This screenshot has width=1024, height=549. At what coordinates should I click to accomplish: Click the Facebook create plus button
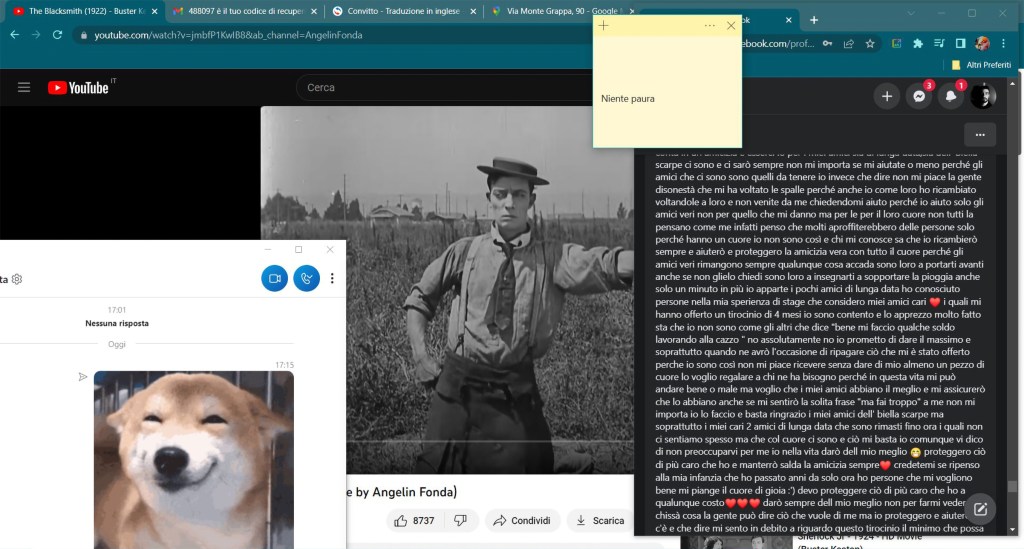(886, 96)
